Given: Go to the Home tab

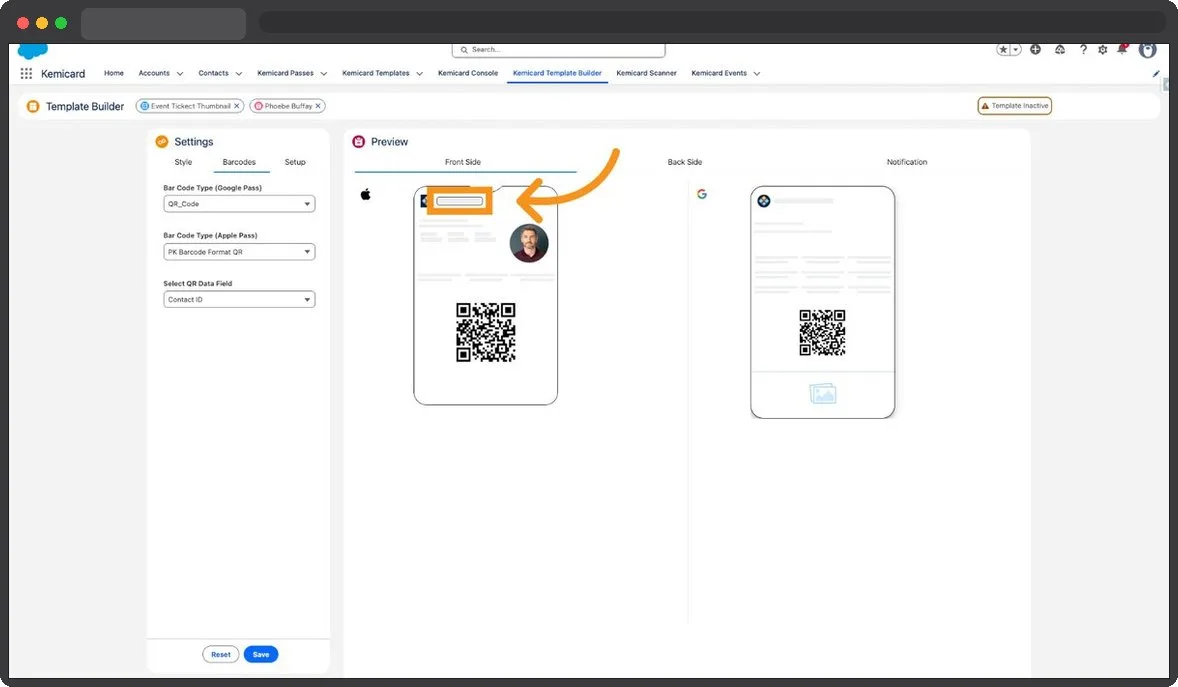Looking at the screenshot, I should pos(113,73).
